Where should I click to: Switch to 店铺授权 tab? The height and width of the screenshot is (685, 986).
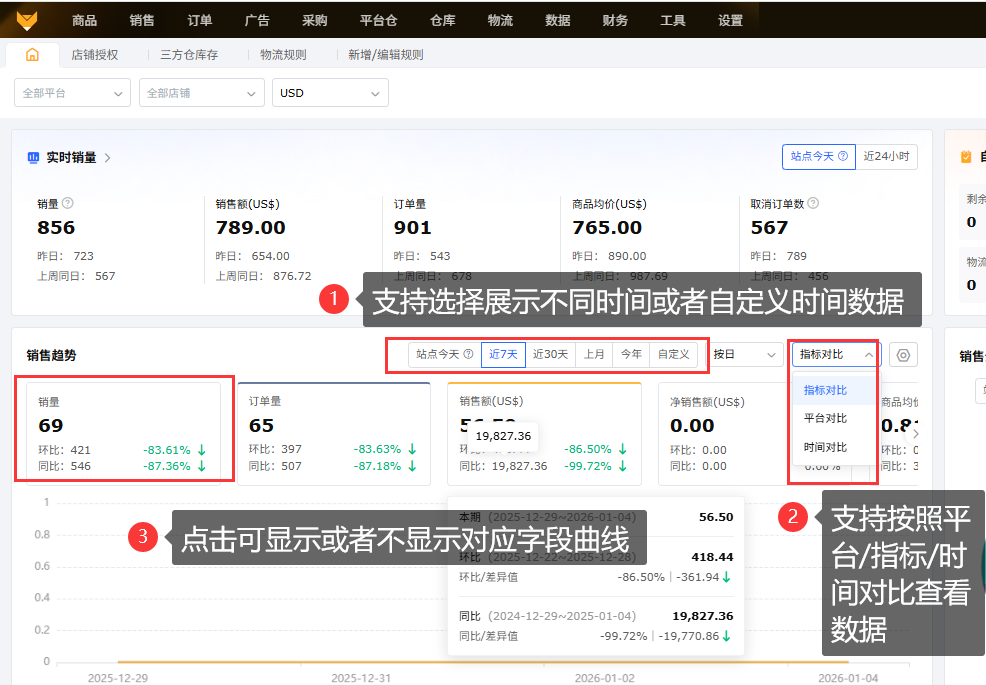click(x=94, y=55)
